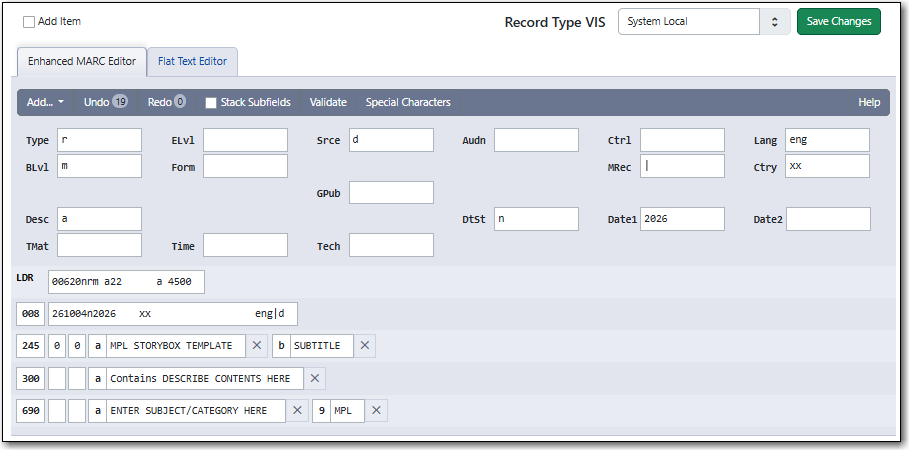Remove the 300 field contents subfield
Image resolution: width=909 pixels, height=450 pixels.
[x=315, y=379]
